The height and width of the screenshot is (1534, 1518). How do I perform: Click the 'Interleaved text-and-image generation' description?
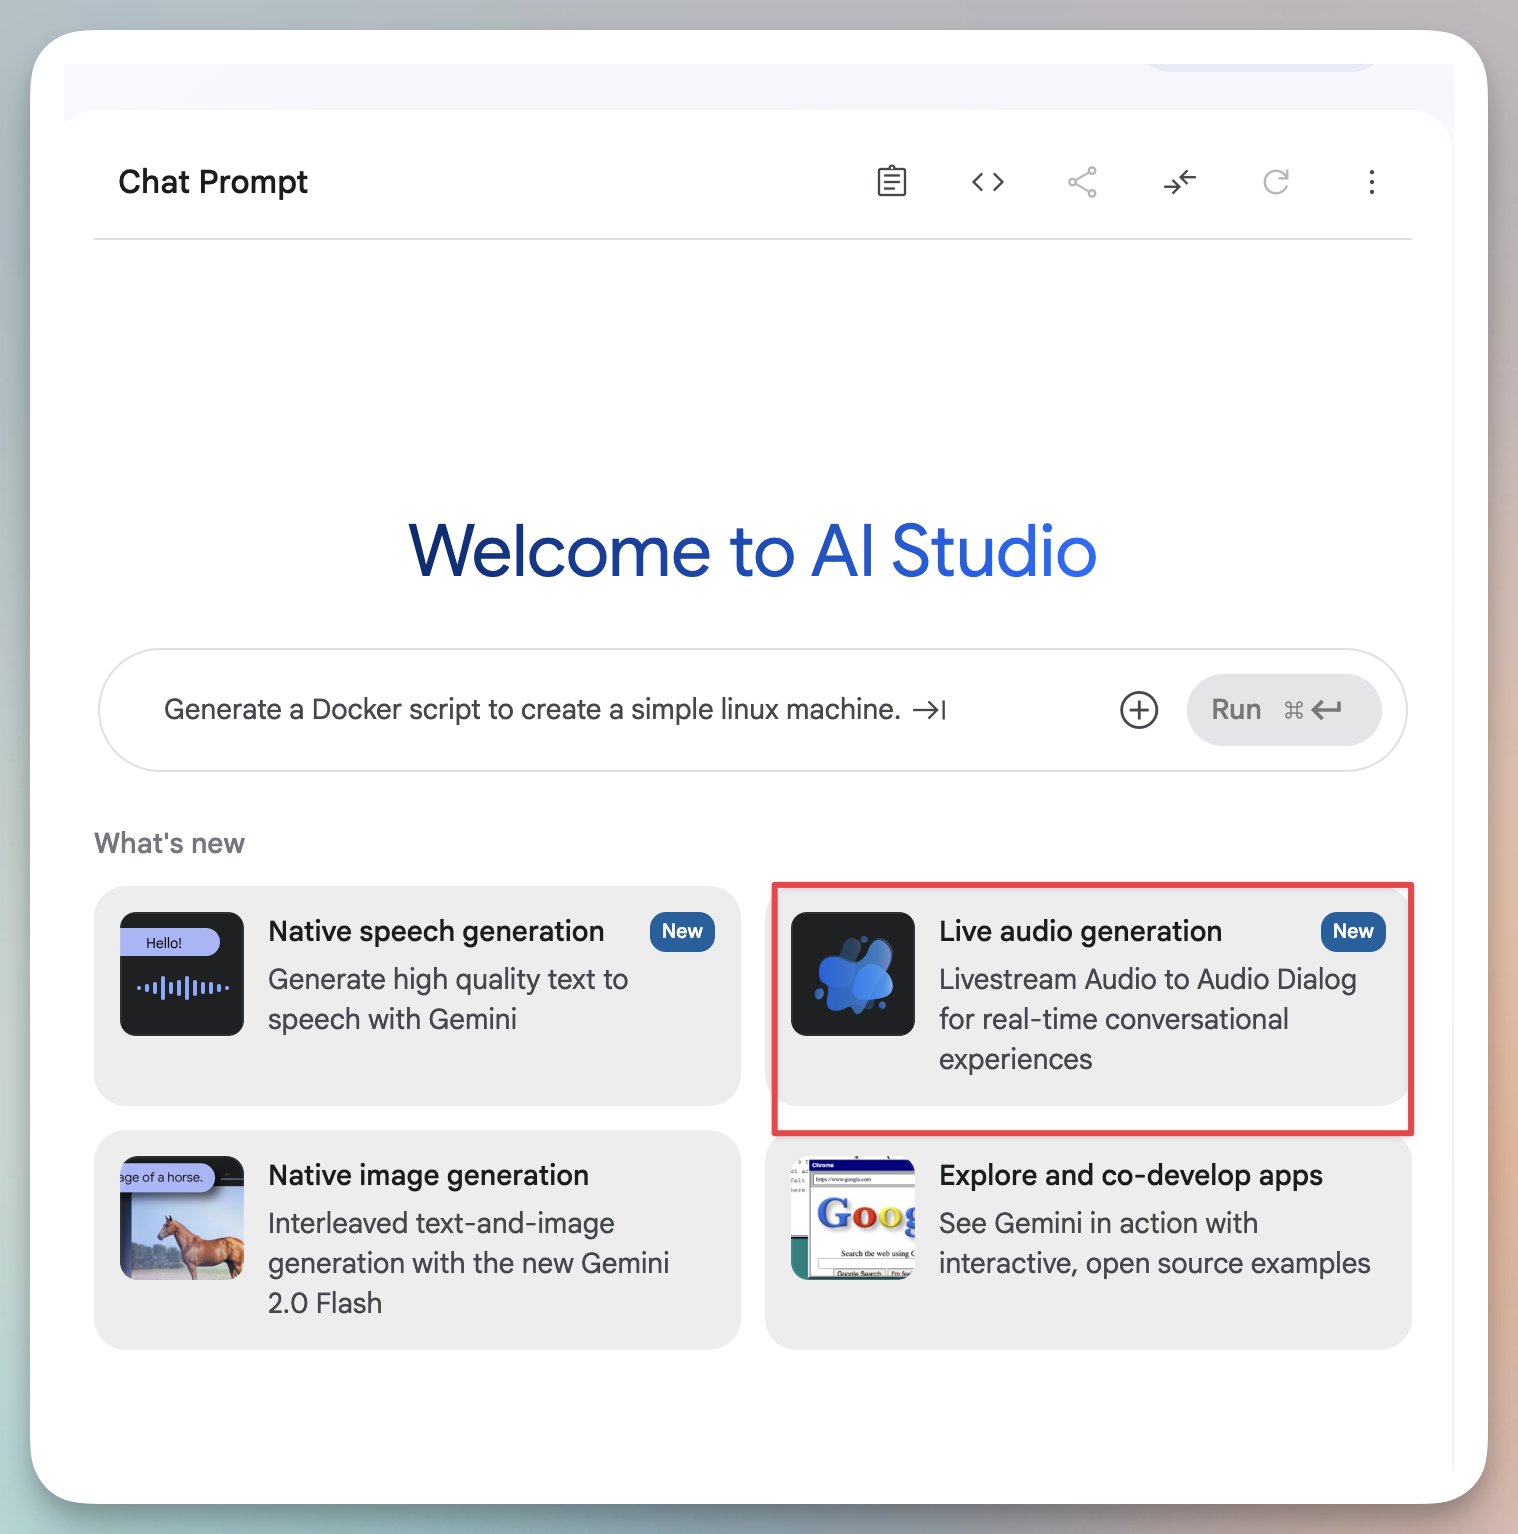(468, 1263)
